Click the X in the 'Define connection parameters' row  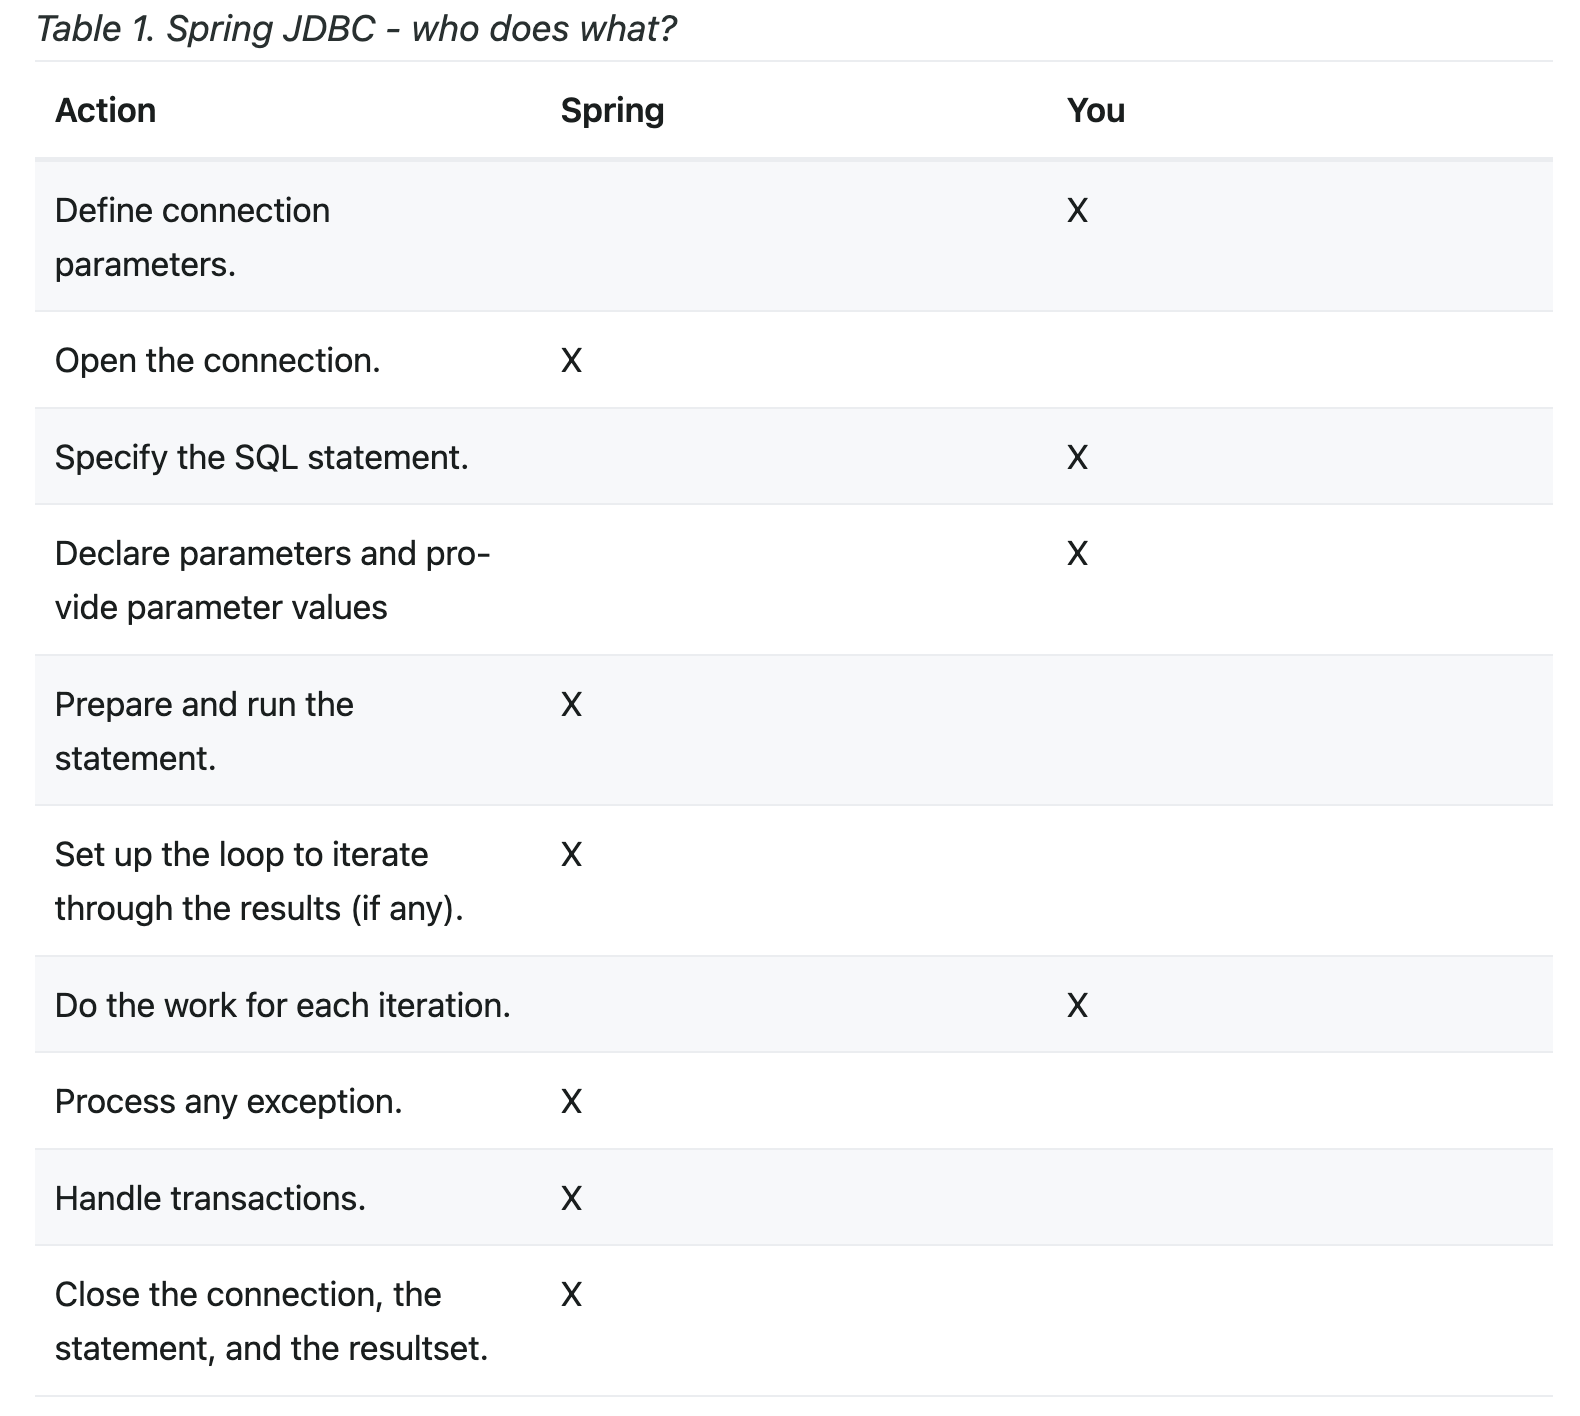(x=1077, y=211)
